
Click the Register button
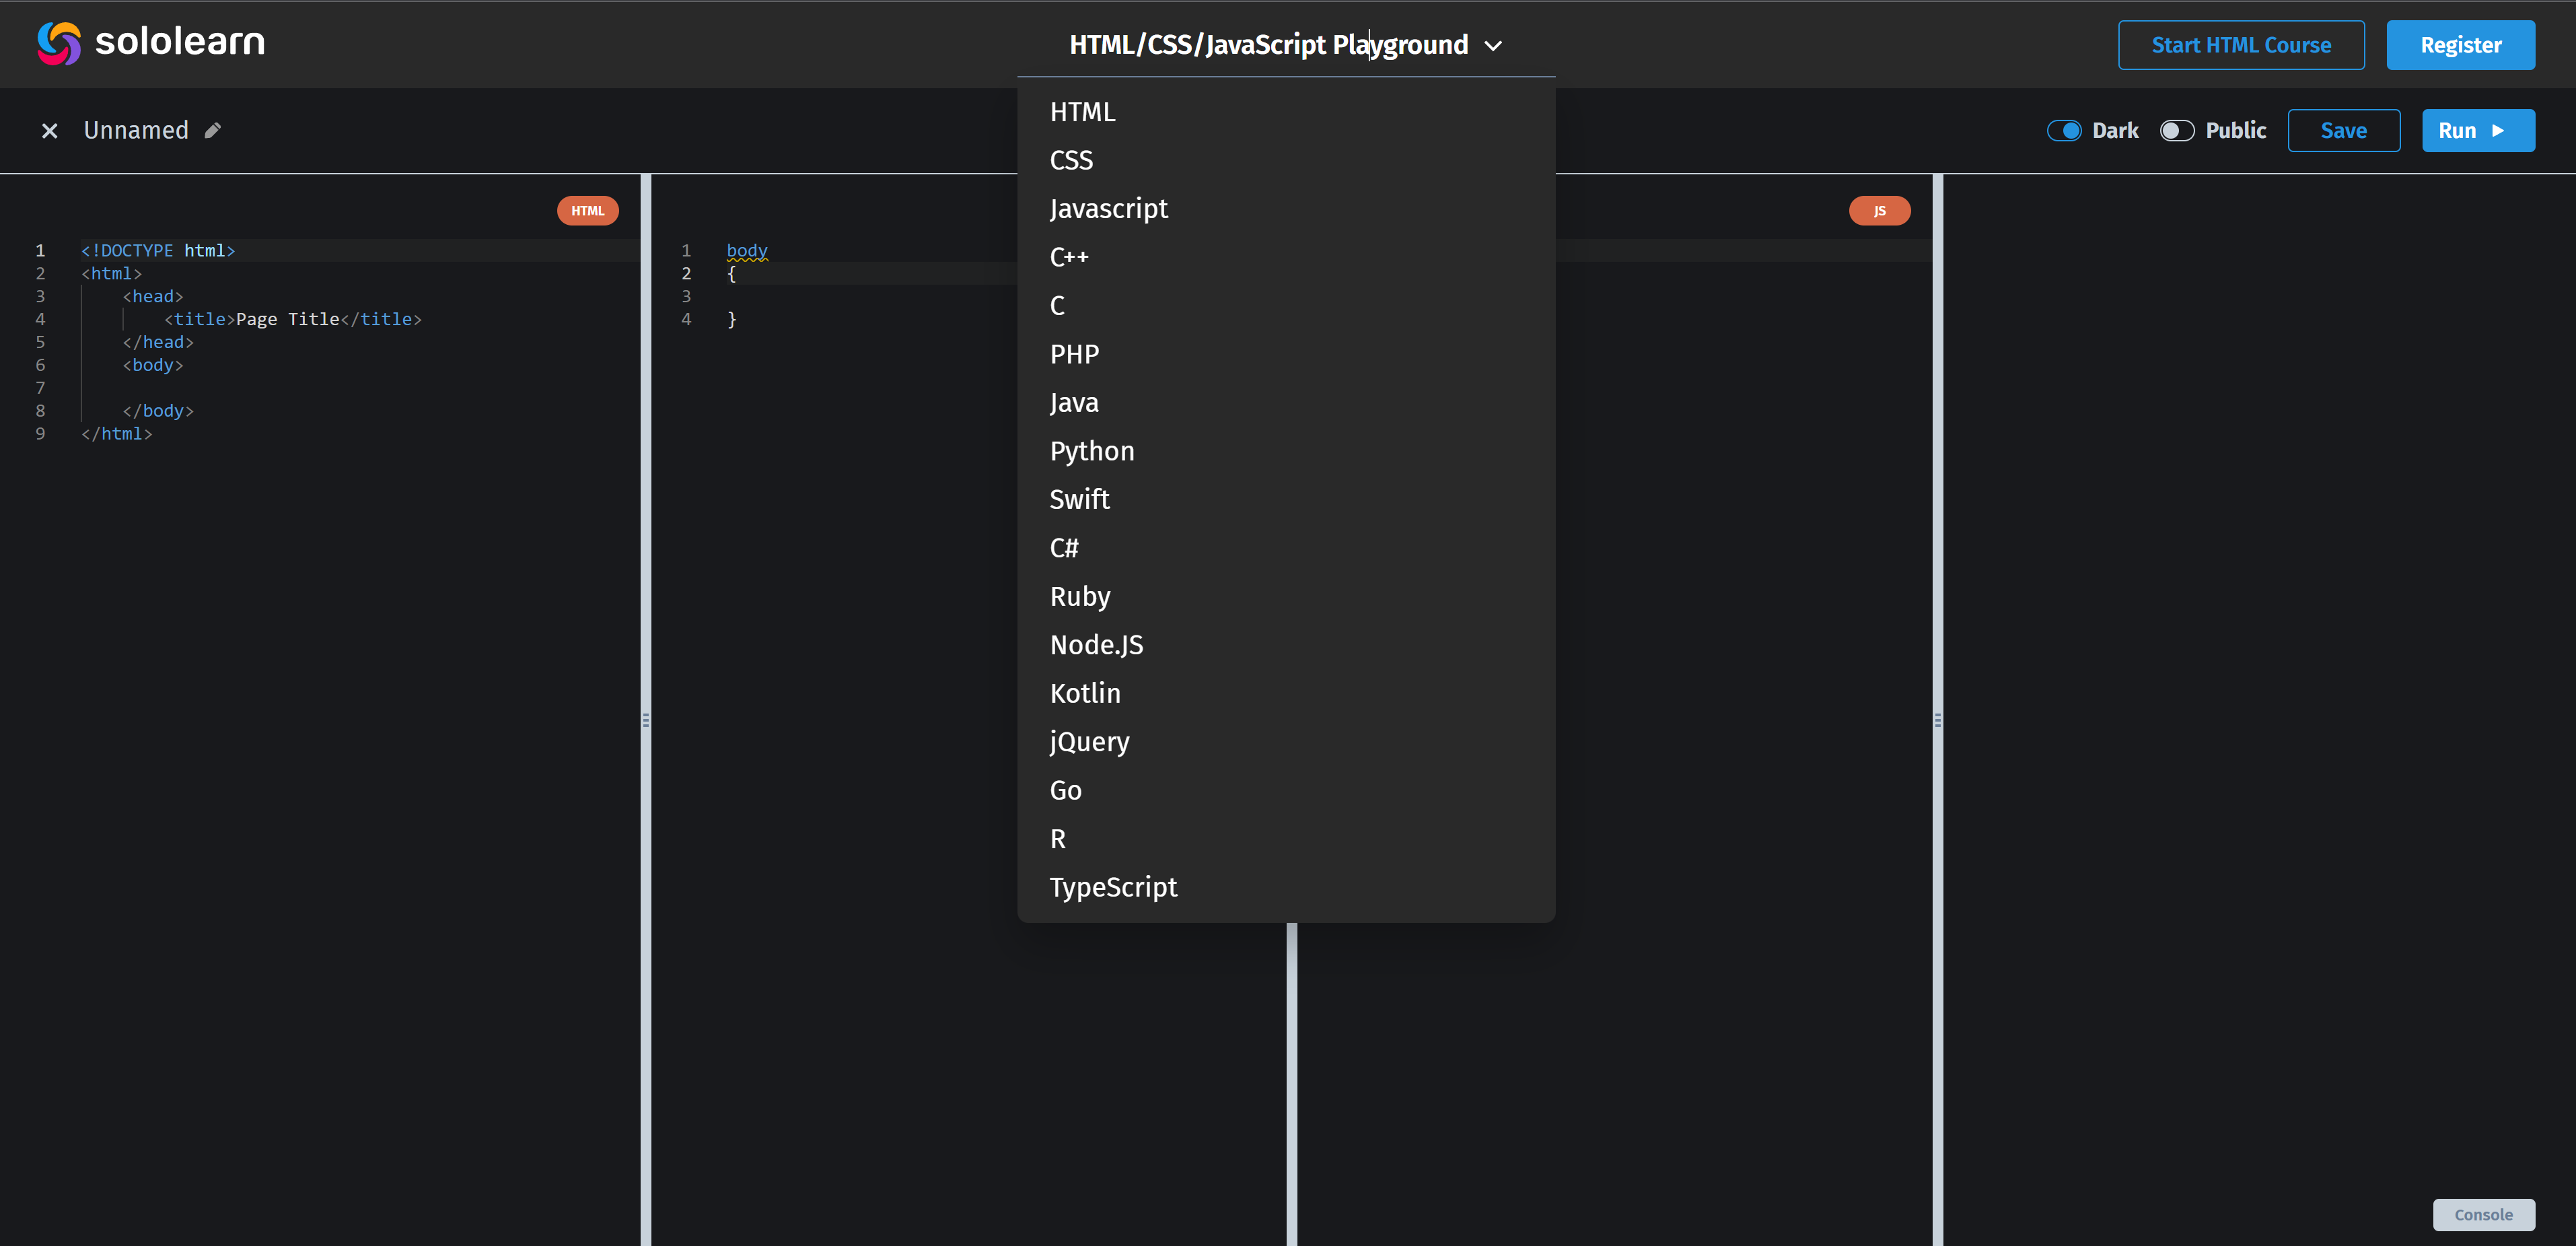point(2460,45)
